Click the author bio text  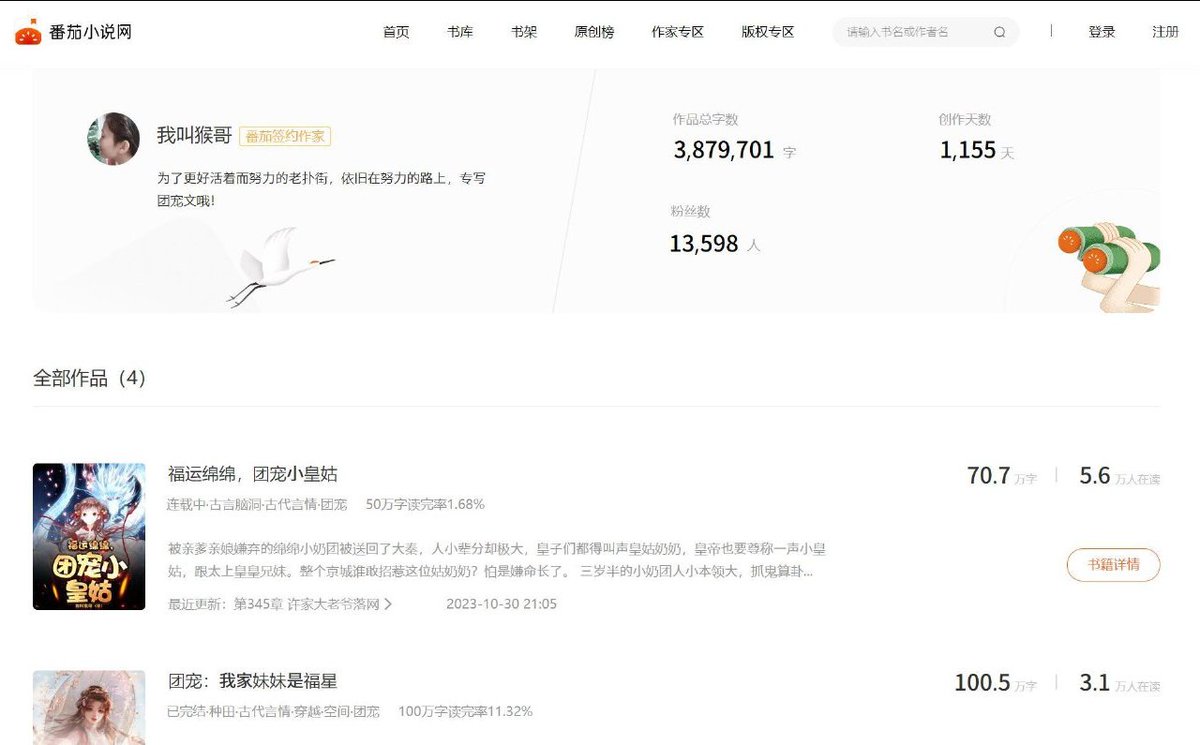coord(321,189)
